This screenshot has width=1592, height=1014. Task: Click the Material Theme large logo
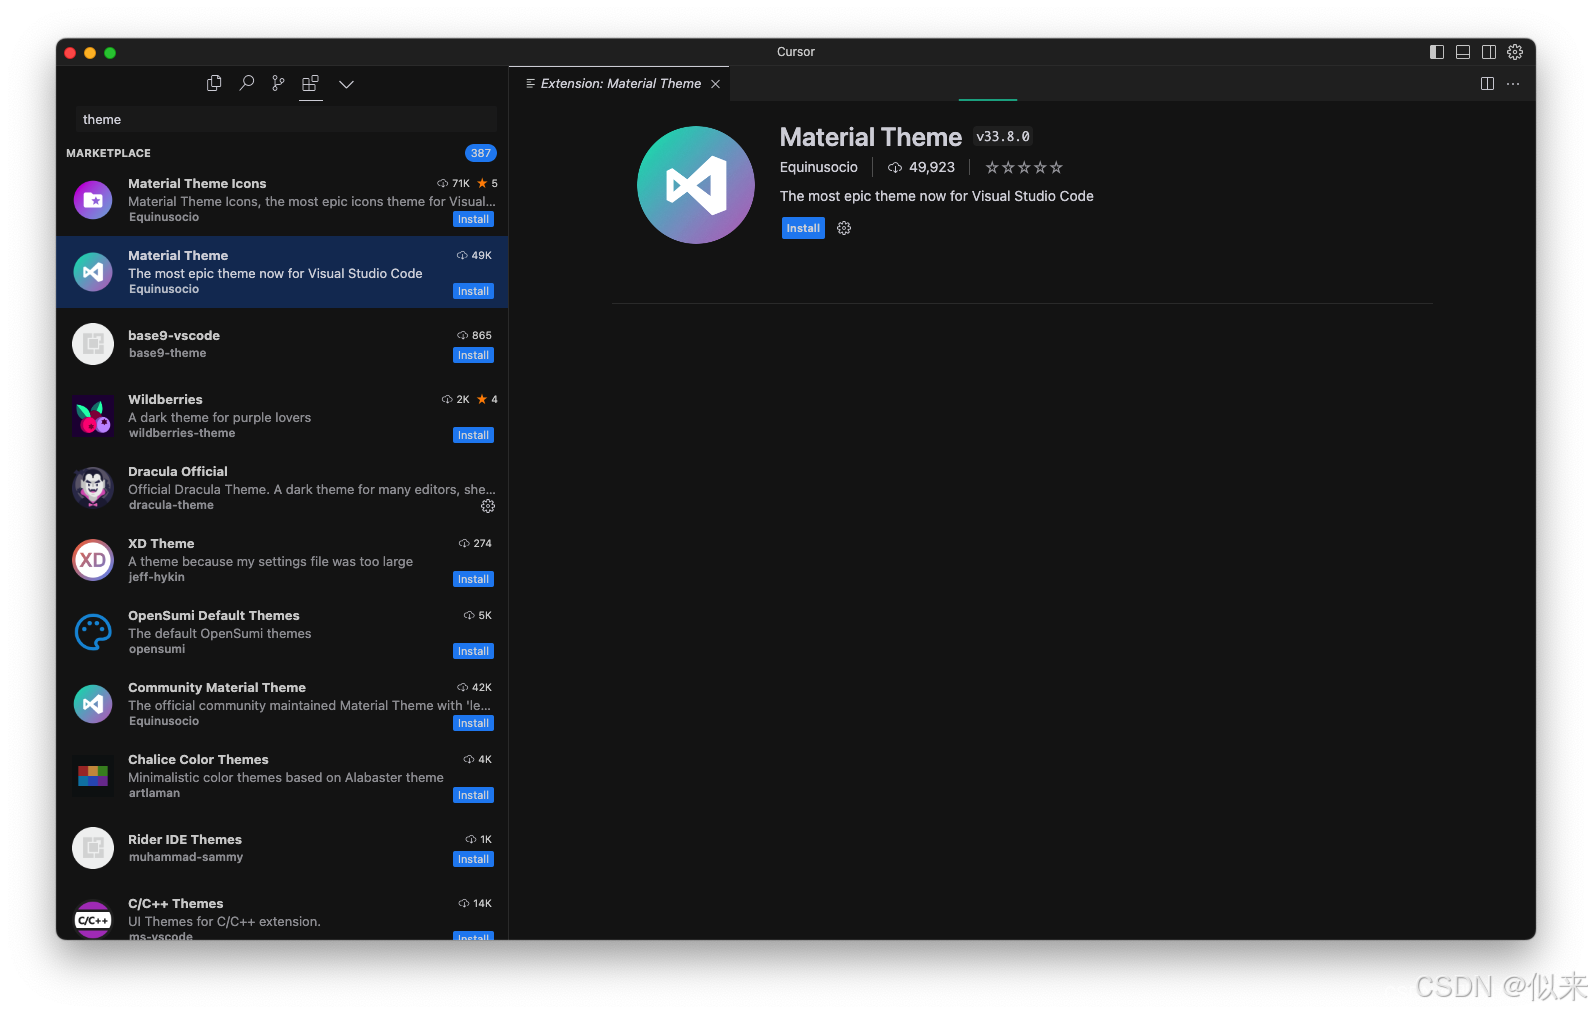point(696,185)
